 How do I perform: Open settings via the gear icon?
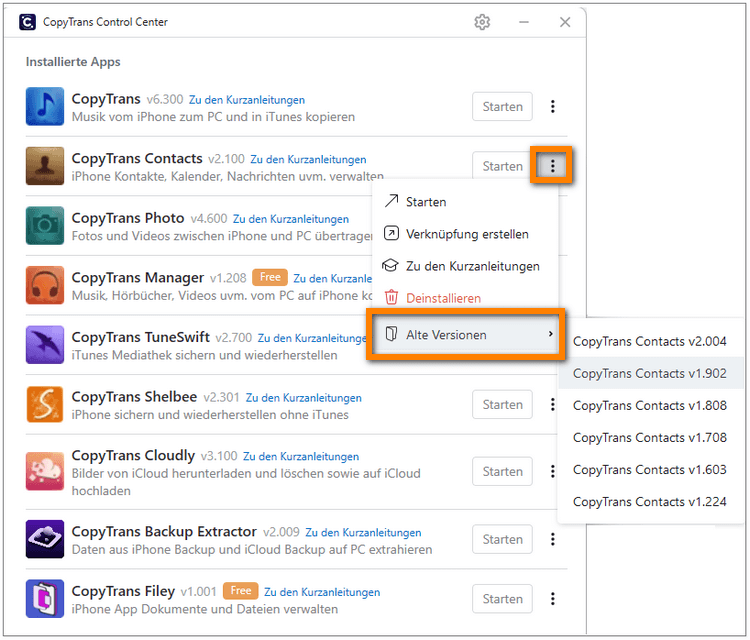click(x=482, y=22)
